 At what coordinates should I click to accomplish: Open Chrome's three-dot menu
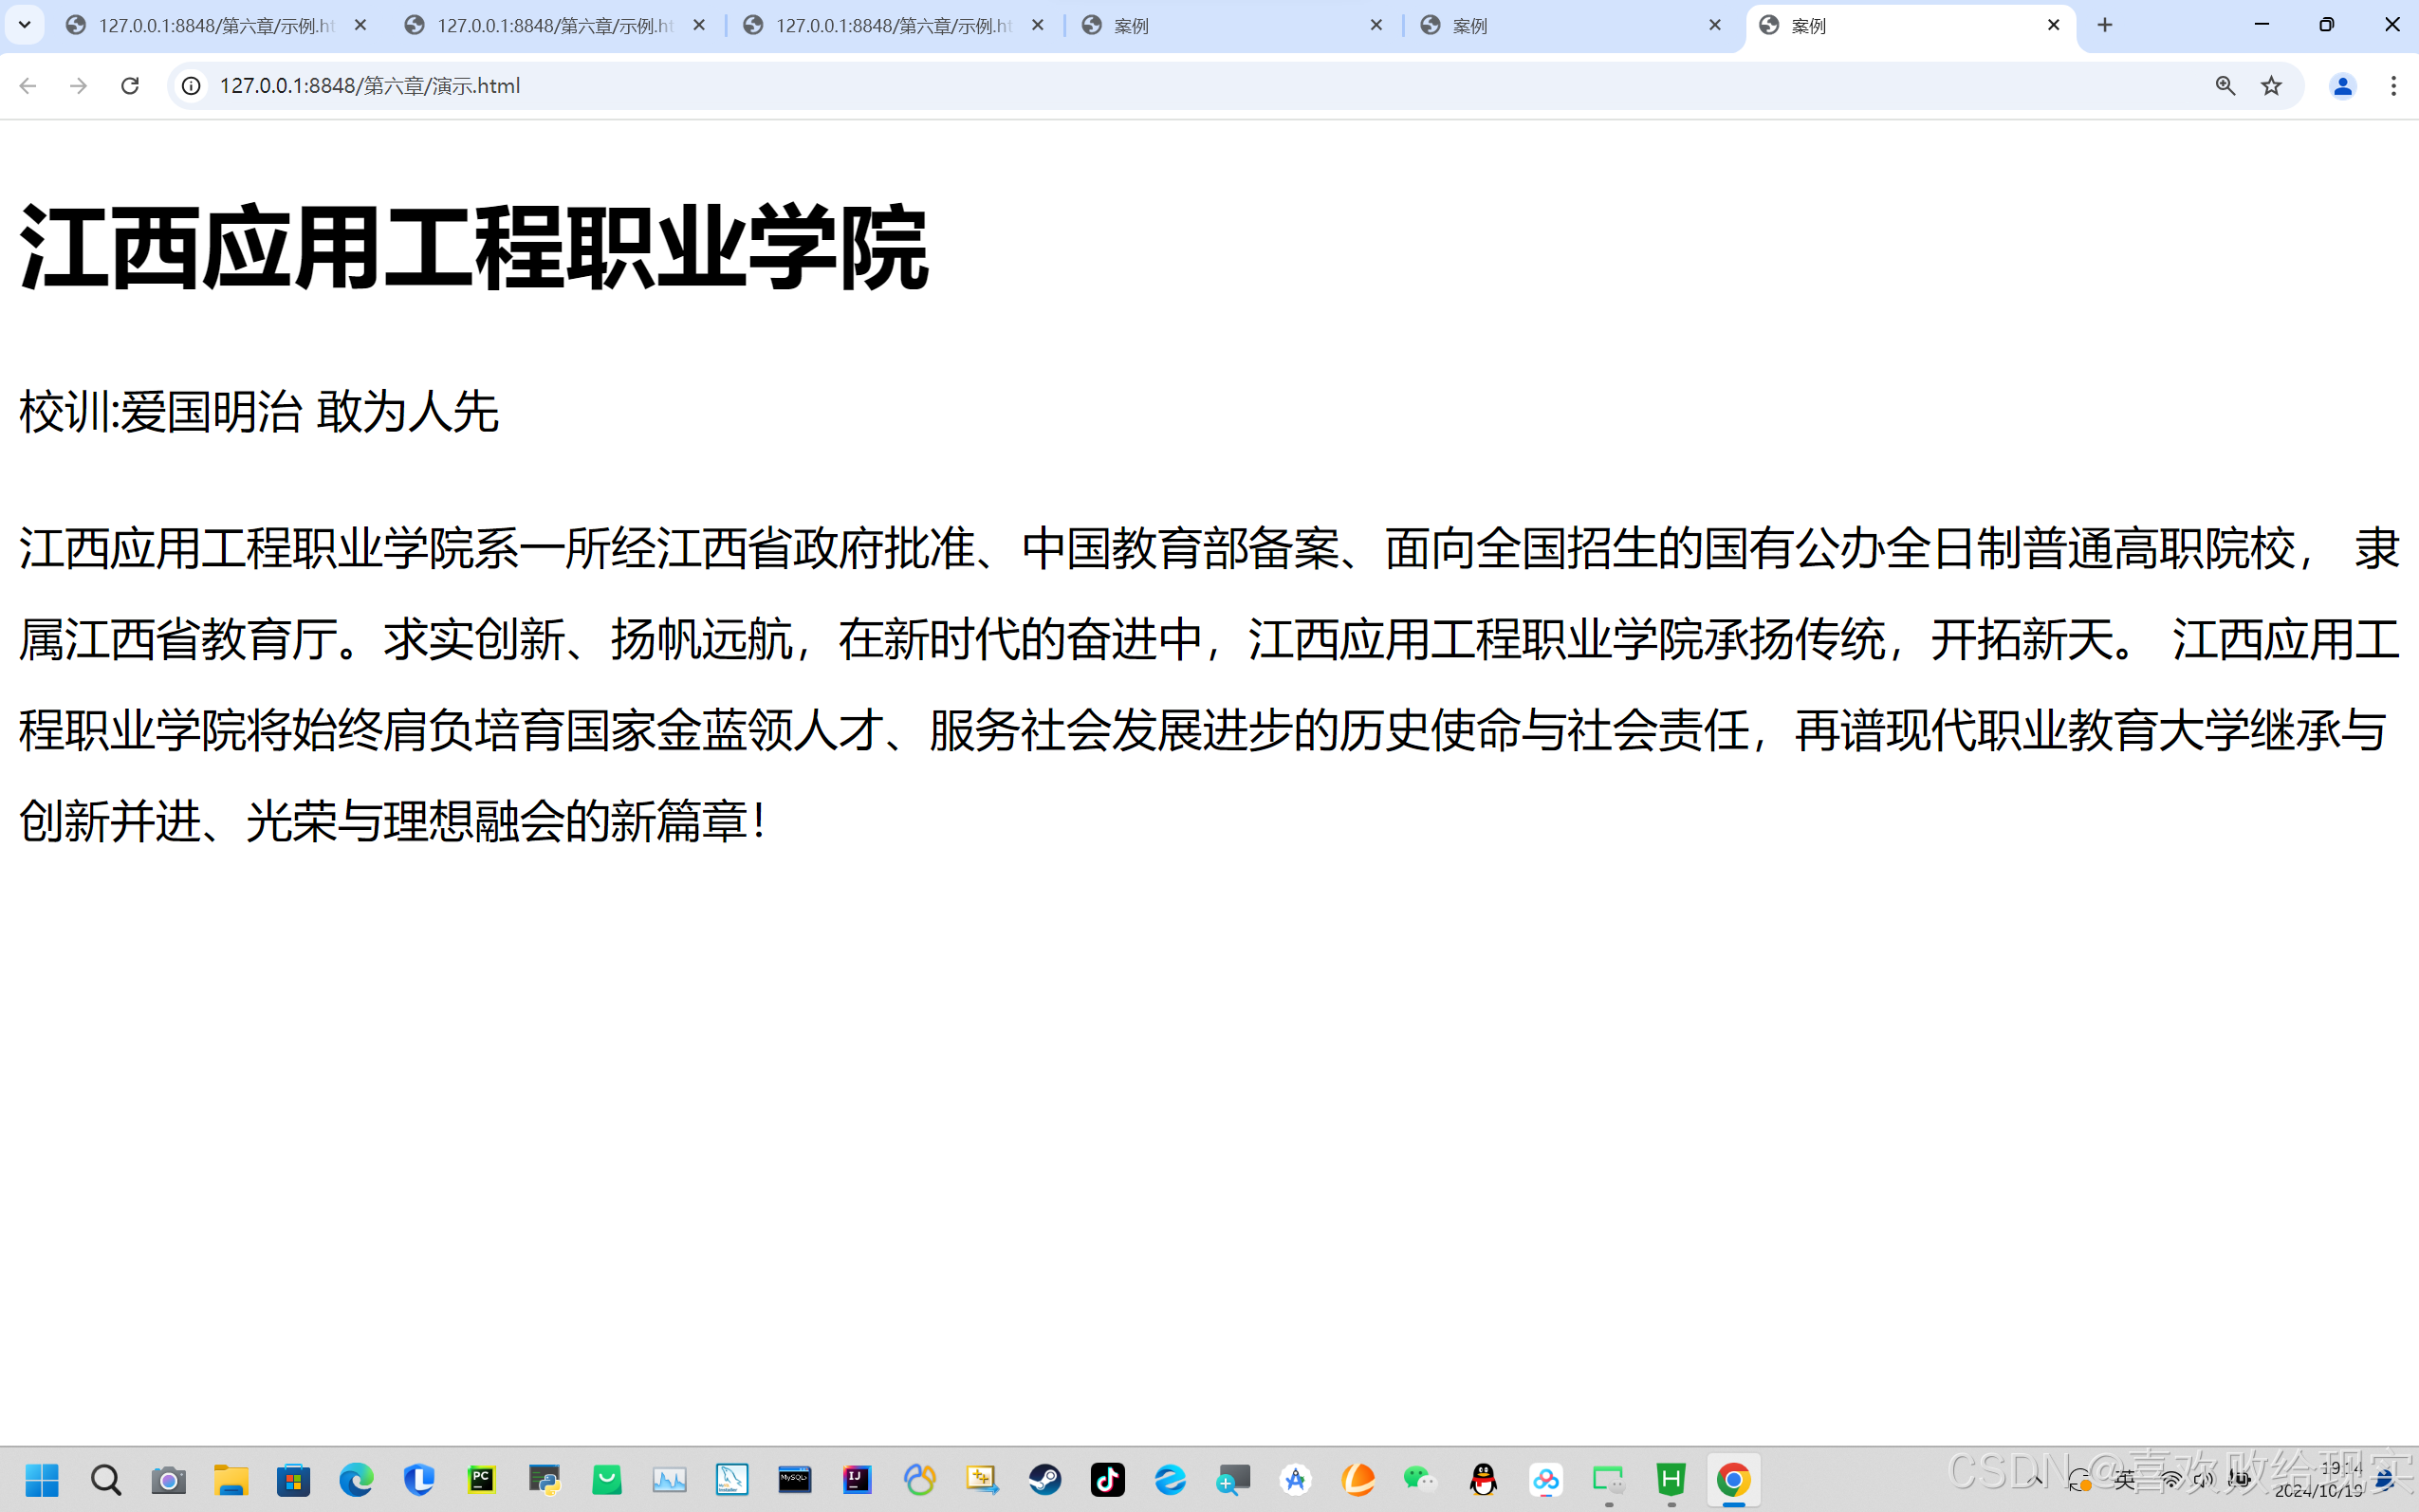(2393, 86)
